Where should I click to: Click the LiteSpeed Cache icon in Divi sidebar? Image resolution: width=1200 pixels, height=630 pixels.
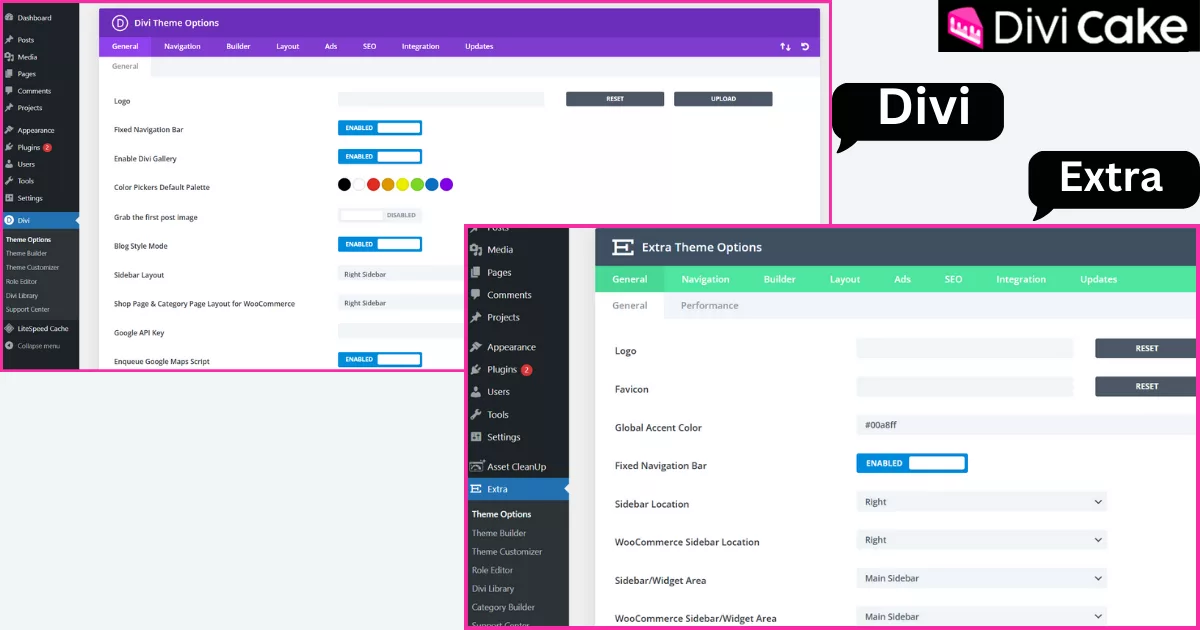coord(9,328)
